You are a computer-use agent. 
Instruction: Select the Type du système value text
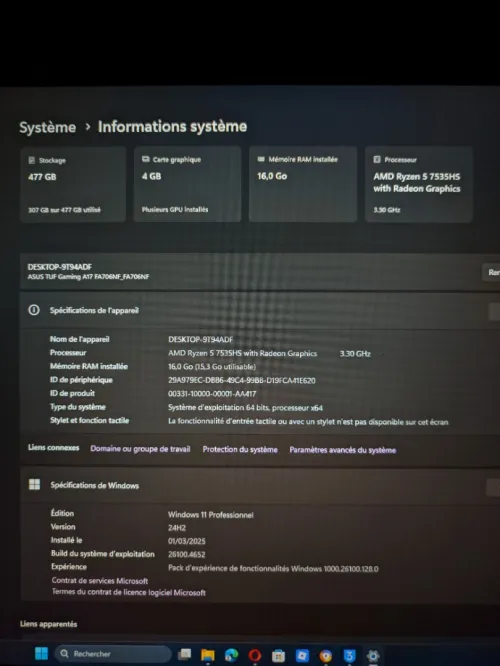tap(245, 408)
